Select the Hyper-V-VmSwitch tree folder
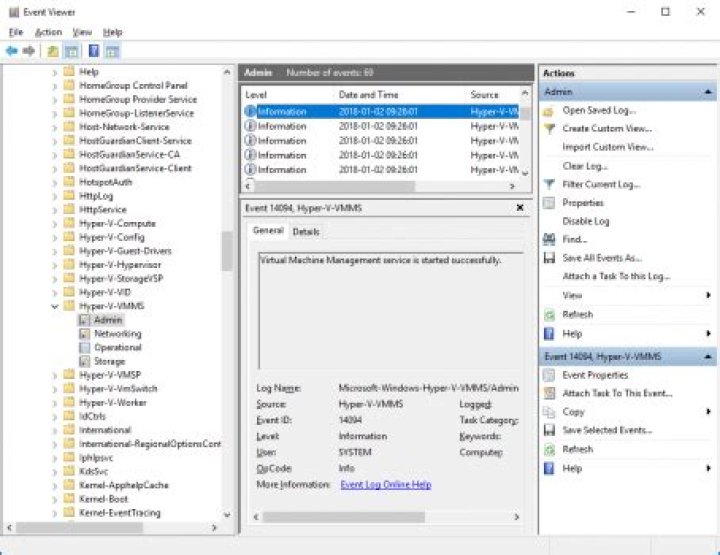 click(x=118, y=389)
